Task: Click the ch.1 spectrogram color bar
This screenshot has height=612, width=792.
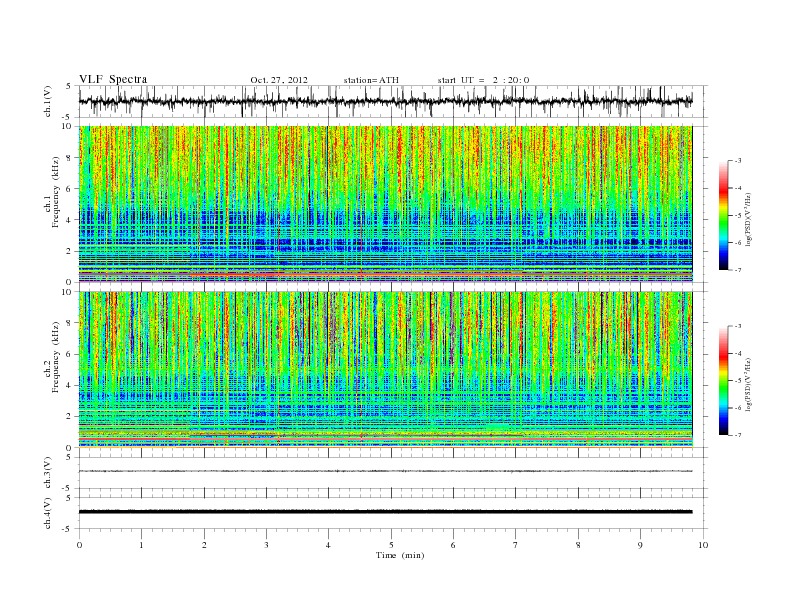Action: [724, 216]
